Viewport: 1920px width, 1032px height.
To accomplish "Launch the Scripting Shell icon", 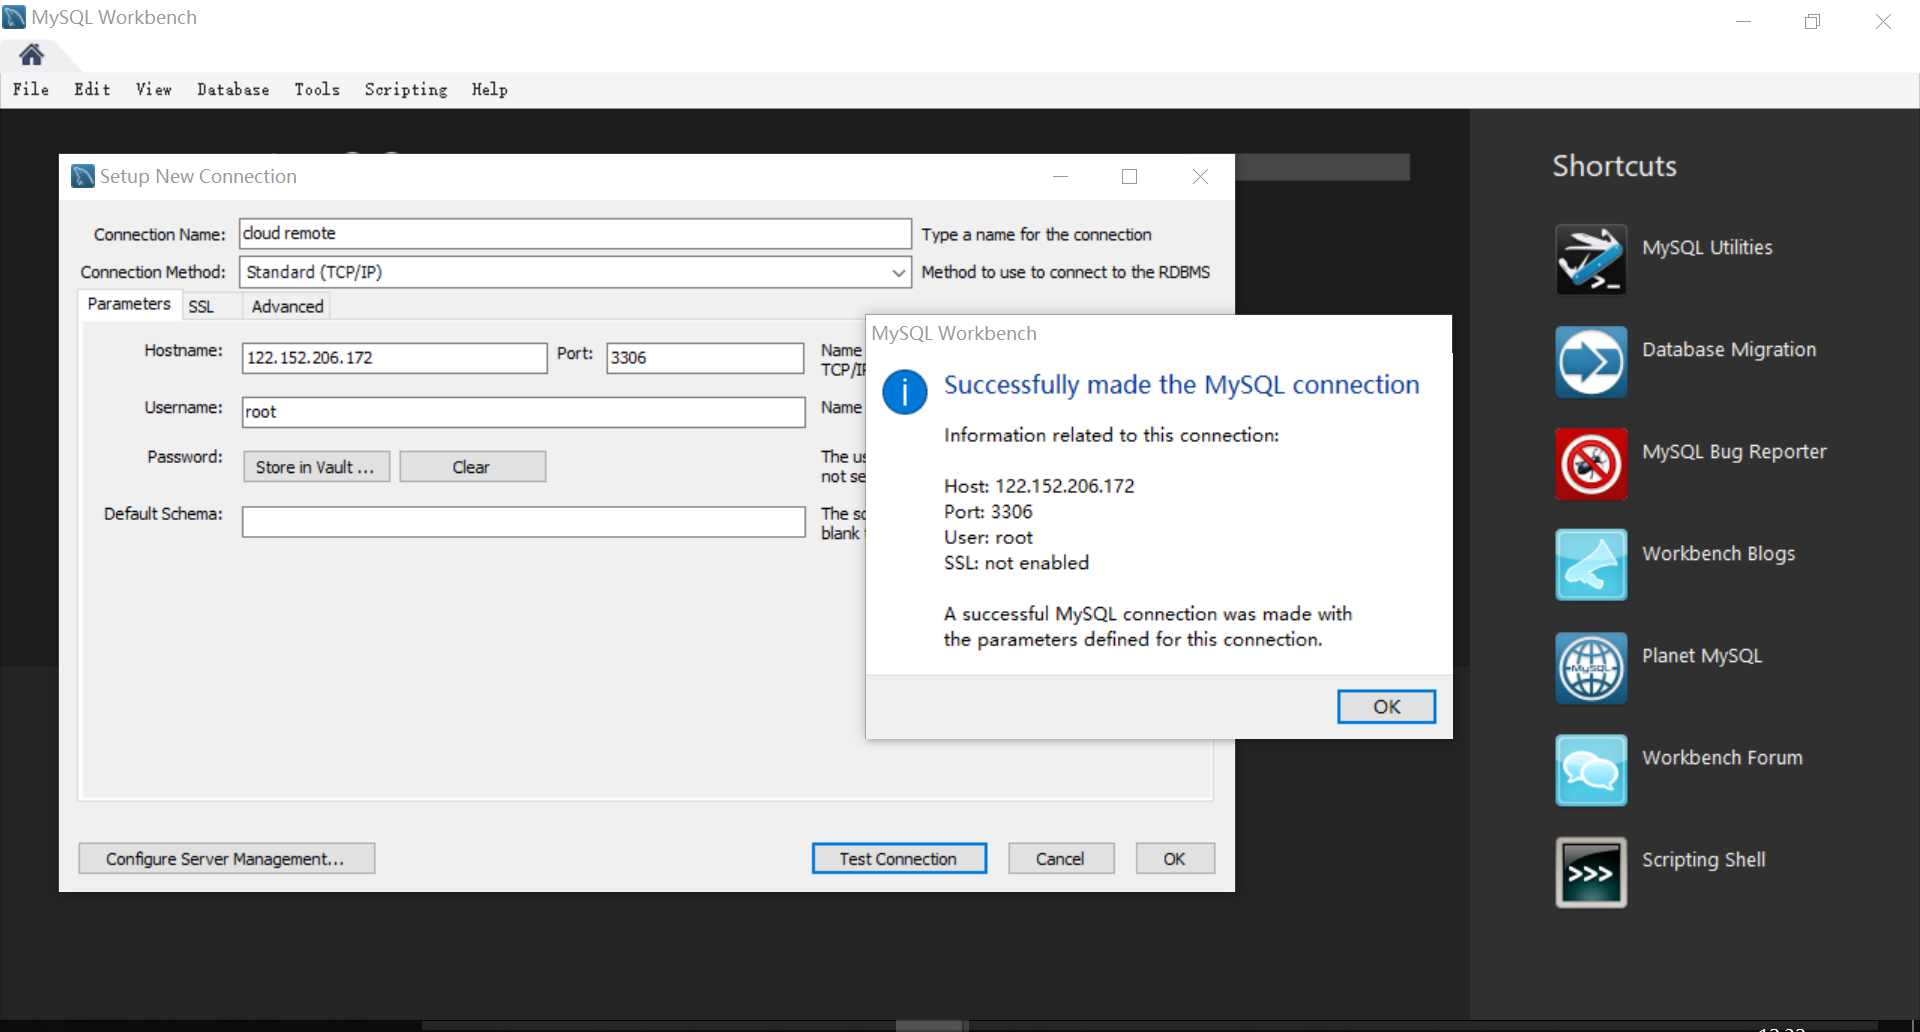I will [1590, 872].
